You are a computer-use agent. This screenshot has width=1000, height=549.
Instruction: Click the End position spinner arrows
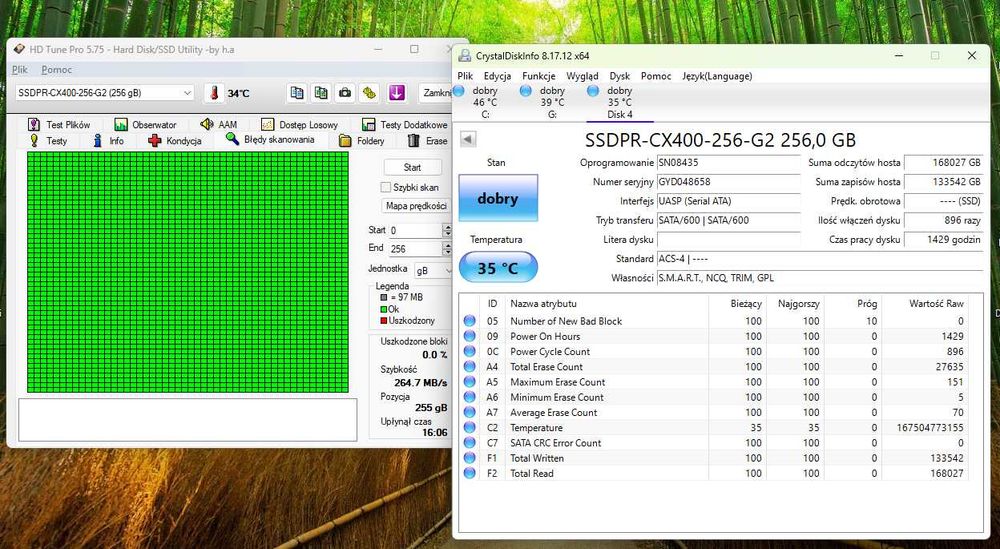point(447,249)
